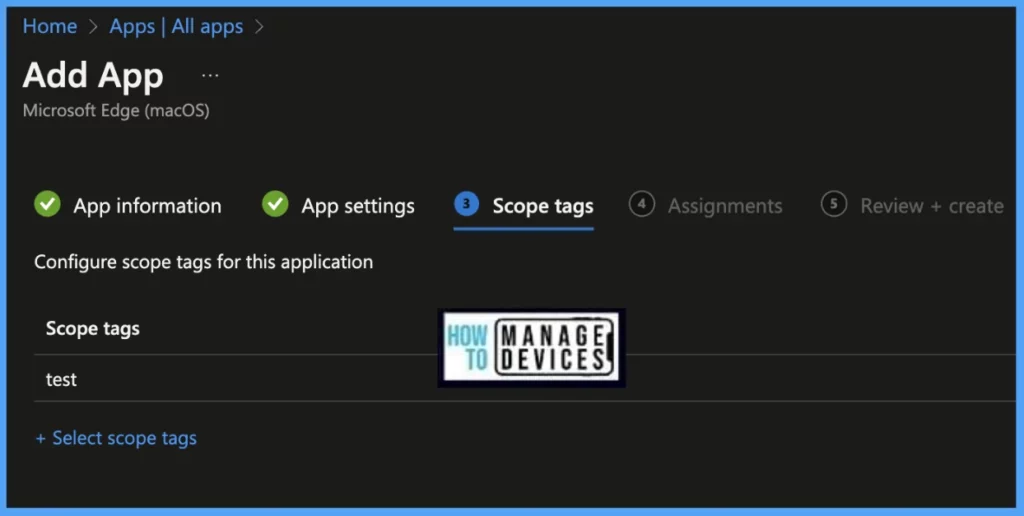
Task: Select the Scope tags tab
Action: [543, 206]
